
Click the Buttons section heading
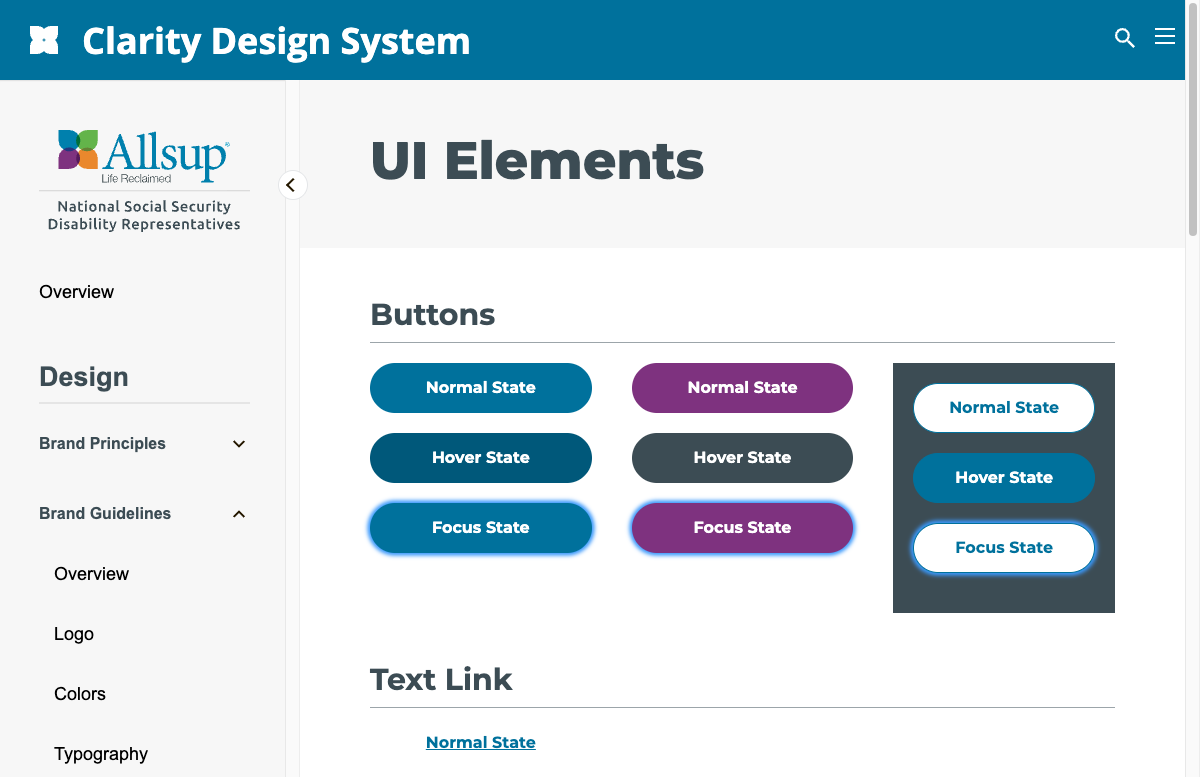coord(432,314)
